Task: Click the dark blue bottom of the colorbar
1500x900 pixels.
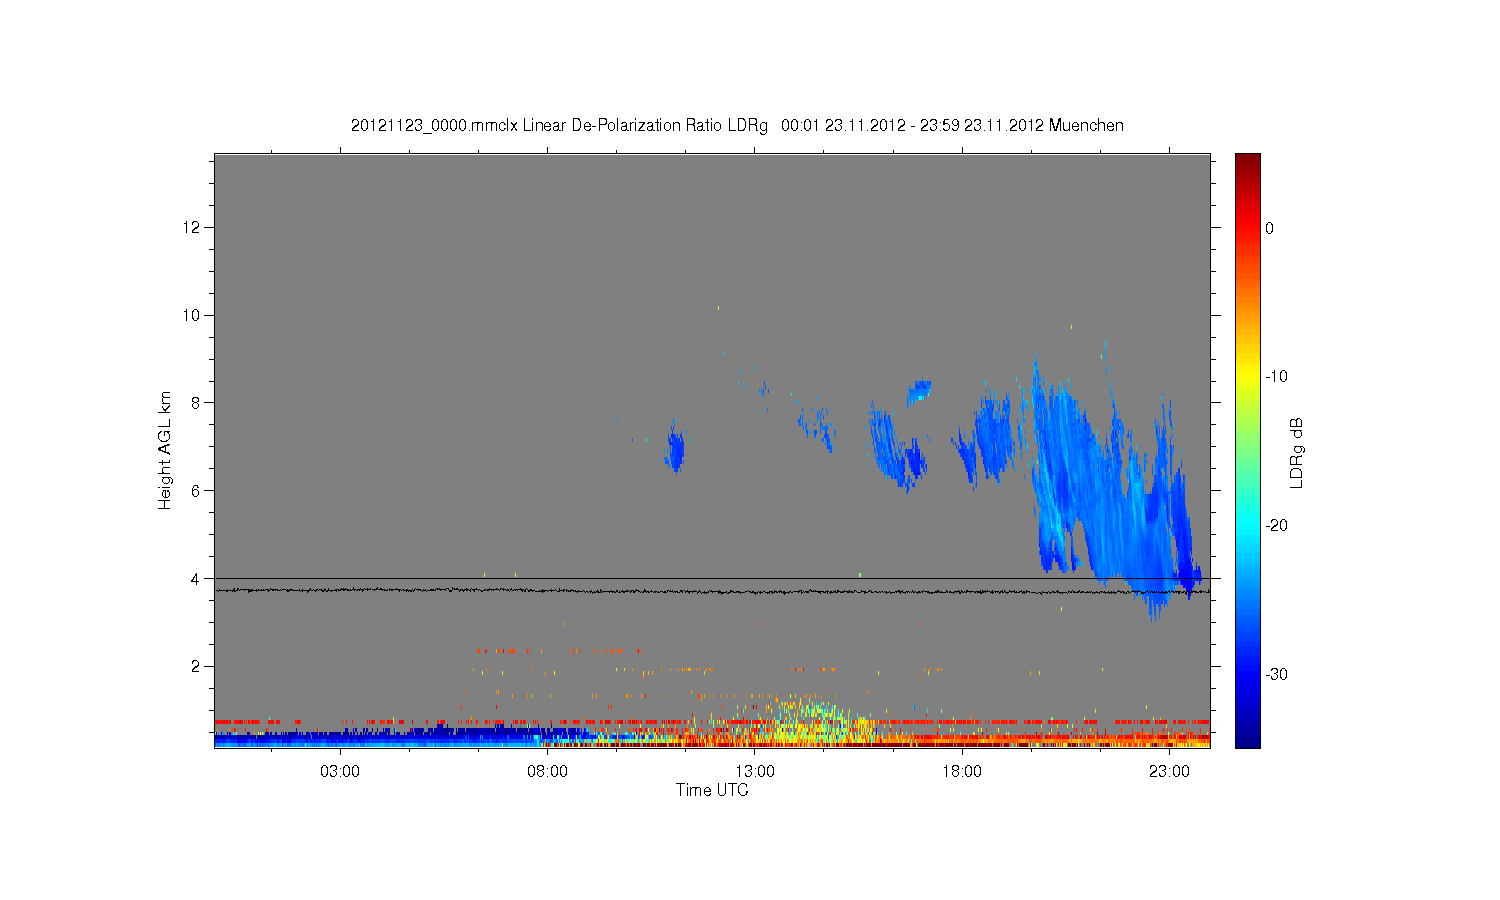Action: 1248,735
